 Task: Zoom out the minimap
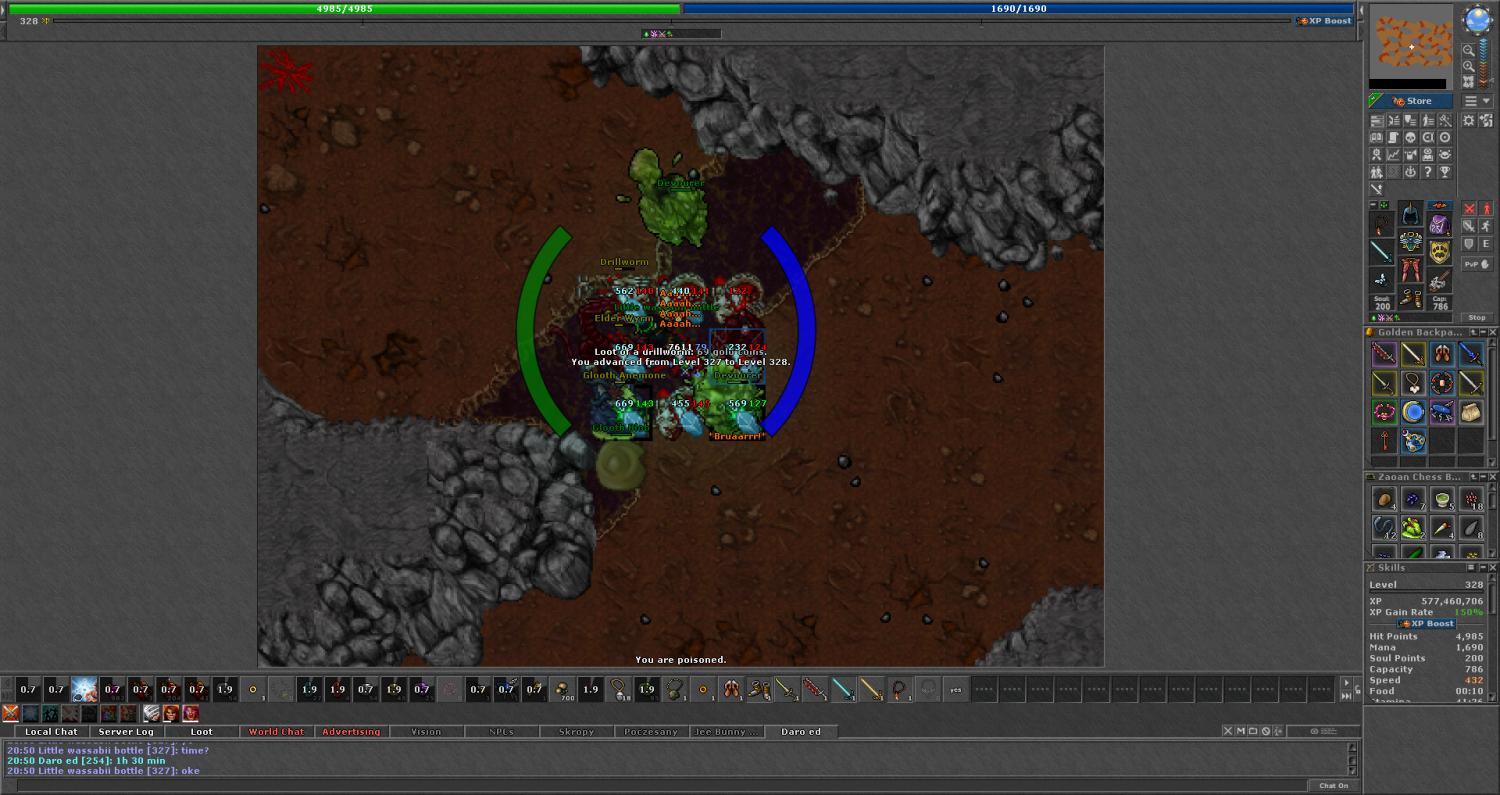pyautogui.click(x=1468, y=50)
